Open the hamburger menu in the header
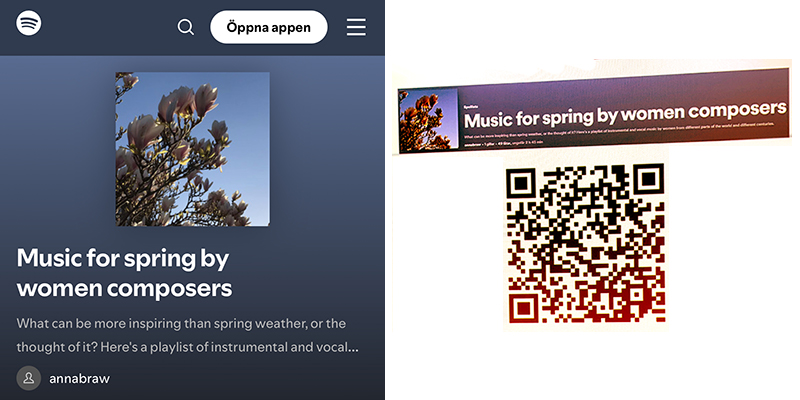Viewport: 800px width, 400px height. click(x=356, y=27)
